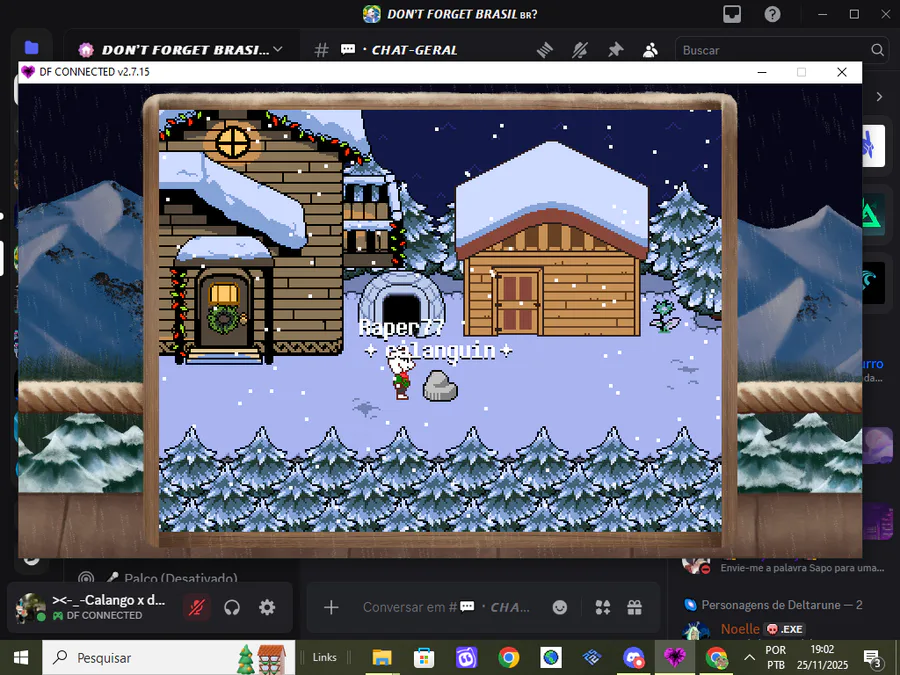Open the server folder icon in sidebar
This screenshot has width=900, height=675.
coord(32,48)
